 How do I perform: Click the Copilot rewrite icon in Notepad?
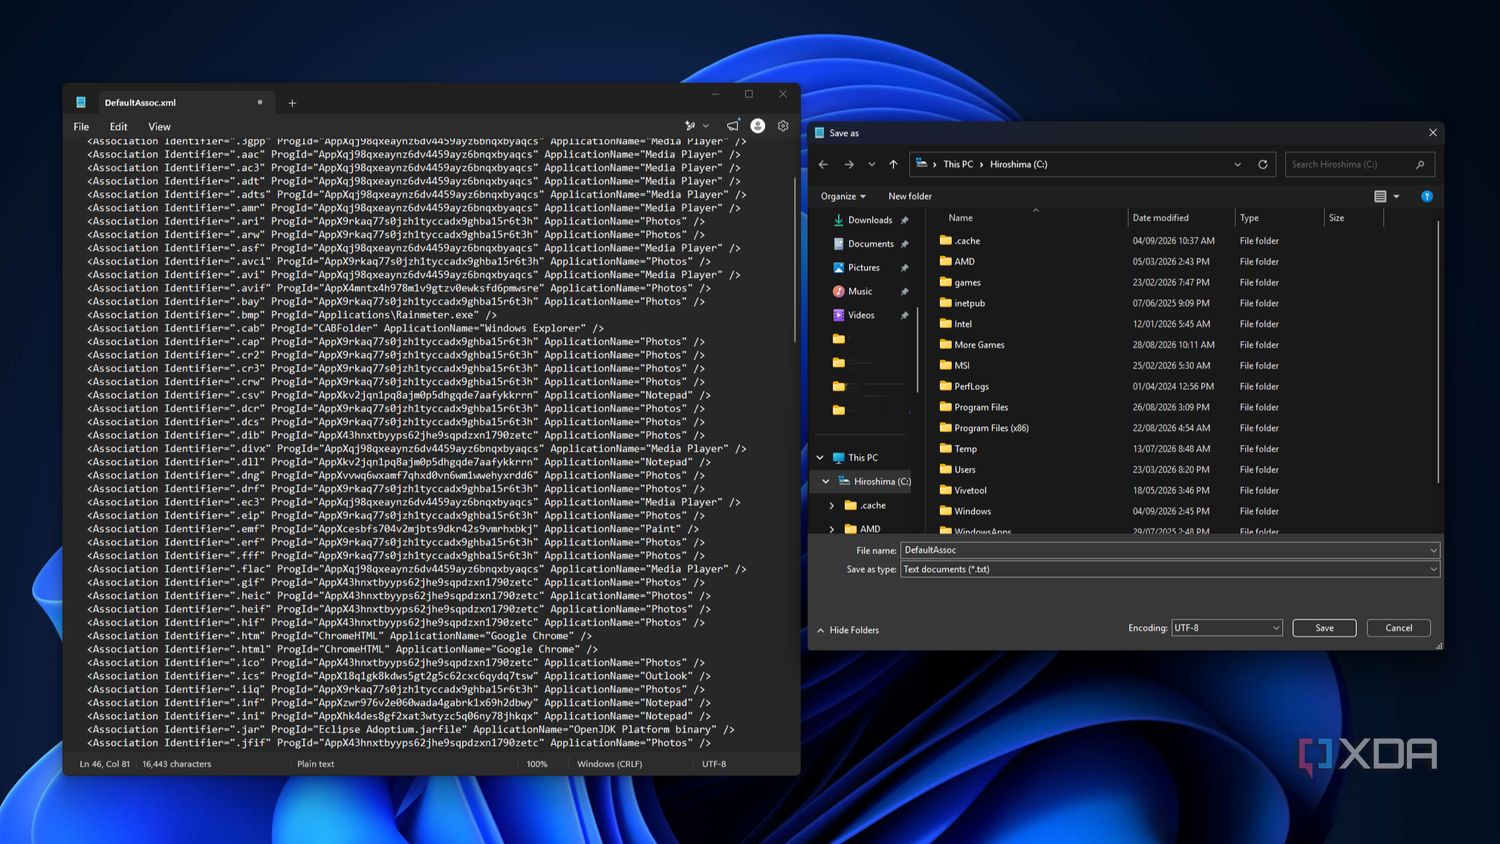point(690,126)
